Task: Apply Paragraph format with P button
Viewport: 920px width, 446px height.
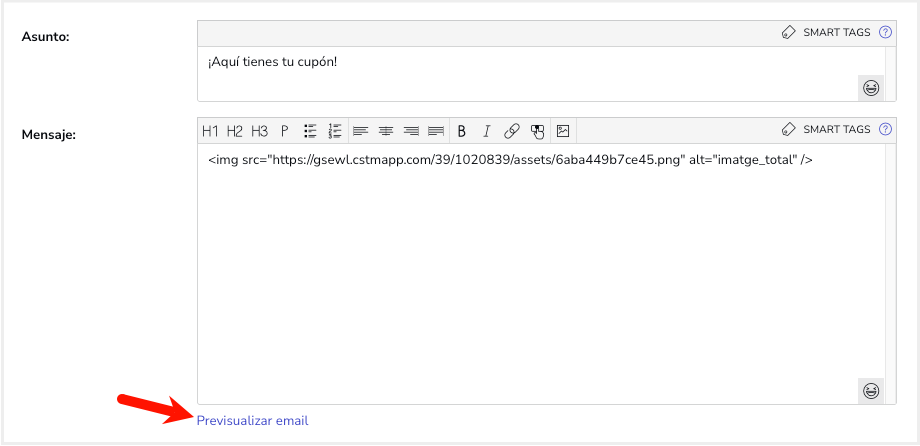Action: pyautogui.click(x=285, y=131)
